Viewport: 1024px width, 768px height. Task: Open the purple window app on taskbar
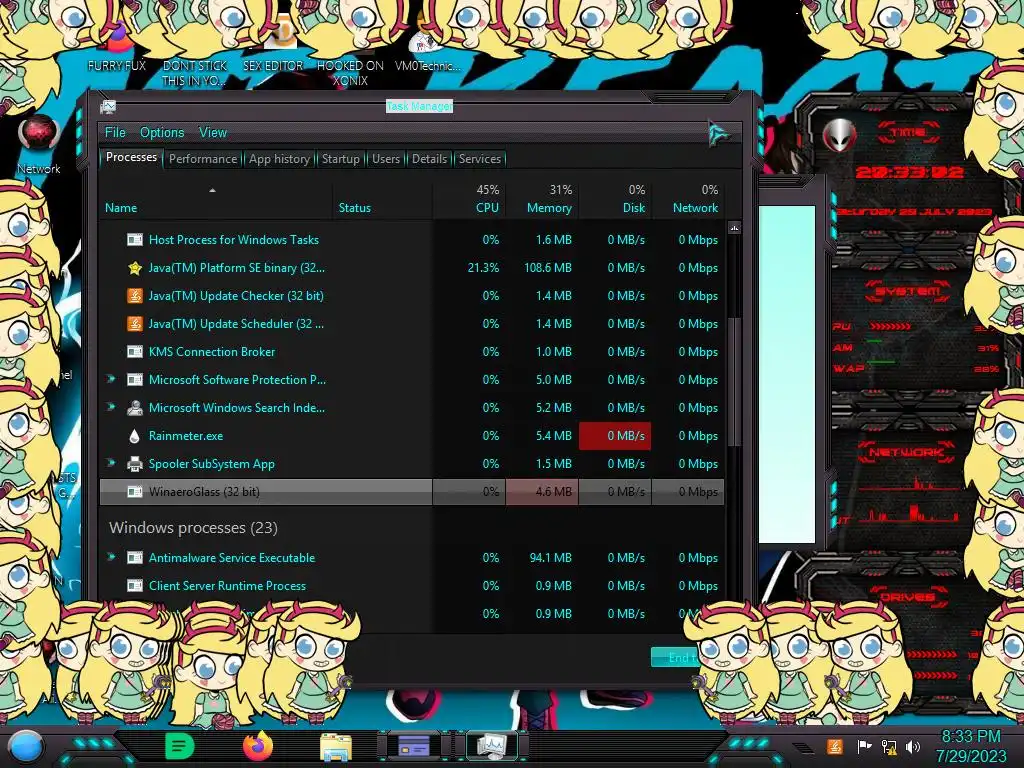(x=413, y=745)
